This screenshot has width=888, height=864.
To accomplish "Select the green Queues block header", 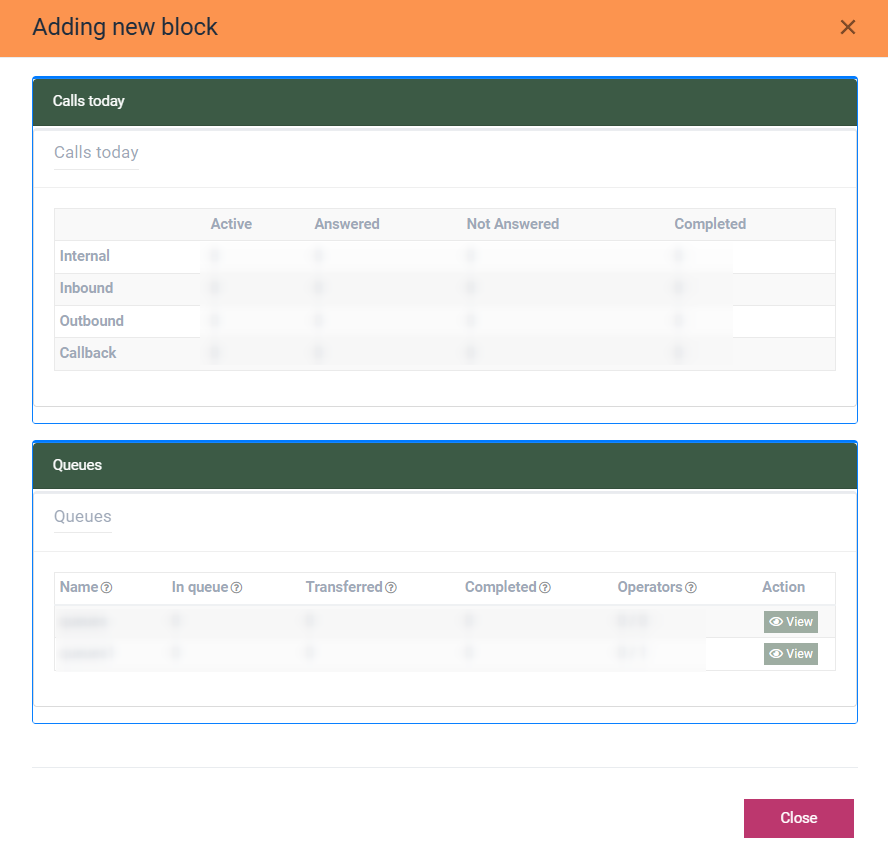I will click(x=445, y=465).
